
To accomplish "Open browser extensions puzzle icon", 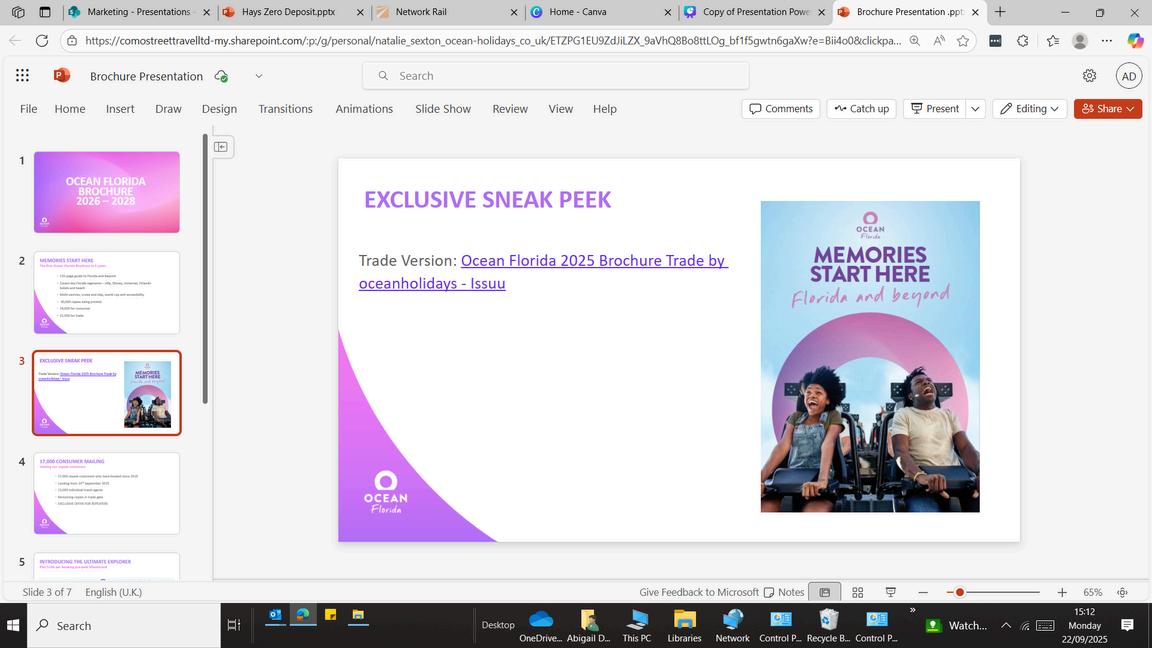I will click(1023, 40).
